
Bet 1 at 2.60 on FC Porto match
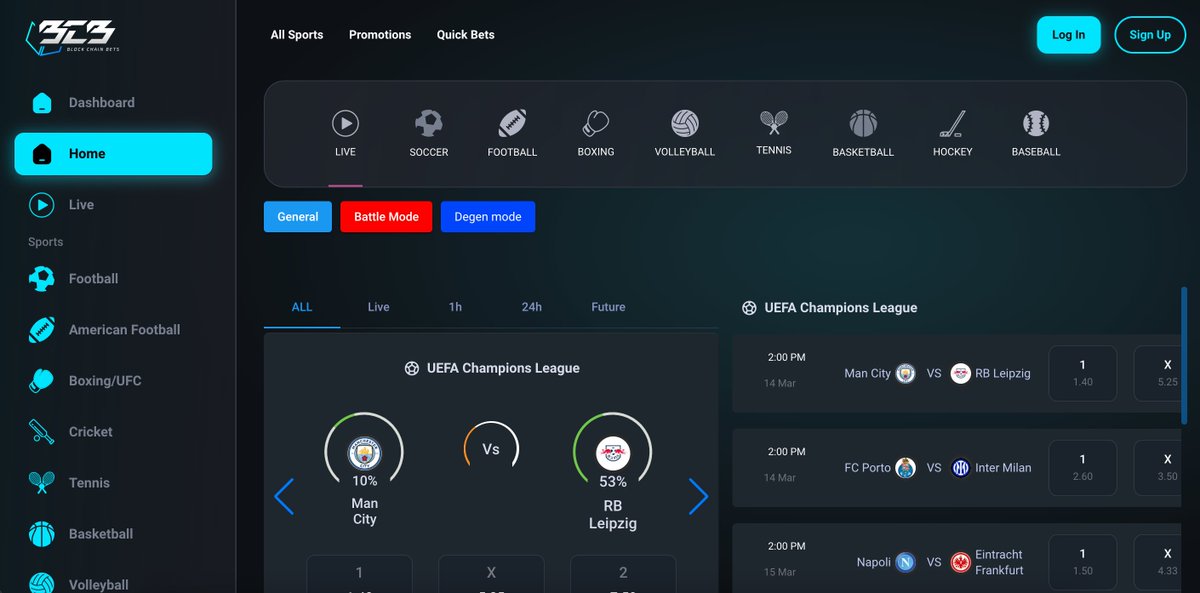coord(1082,468)
